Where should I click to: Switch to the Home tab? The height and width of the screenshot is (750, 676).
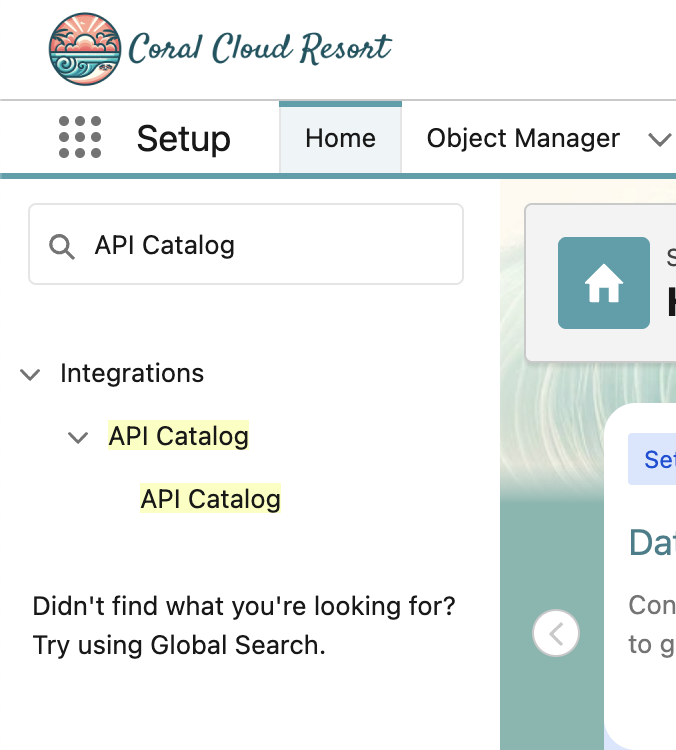point(340,138)
